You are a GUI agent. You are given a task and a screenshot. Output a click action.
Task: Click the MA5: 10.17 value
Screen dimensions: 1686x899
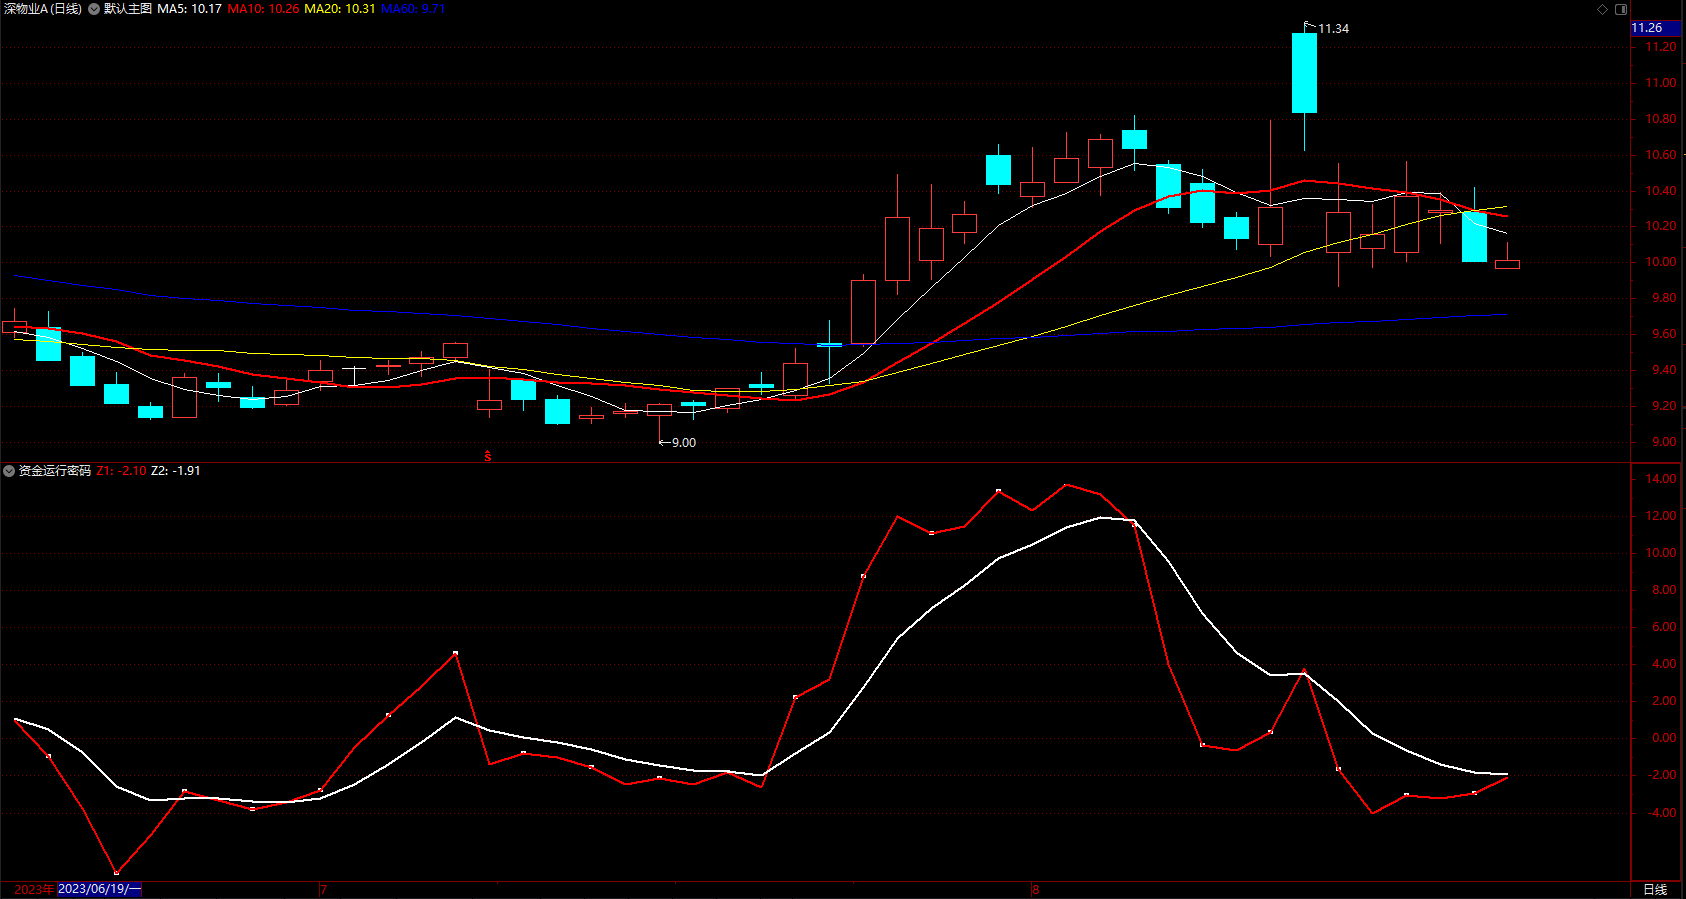click(189, 9)
